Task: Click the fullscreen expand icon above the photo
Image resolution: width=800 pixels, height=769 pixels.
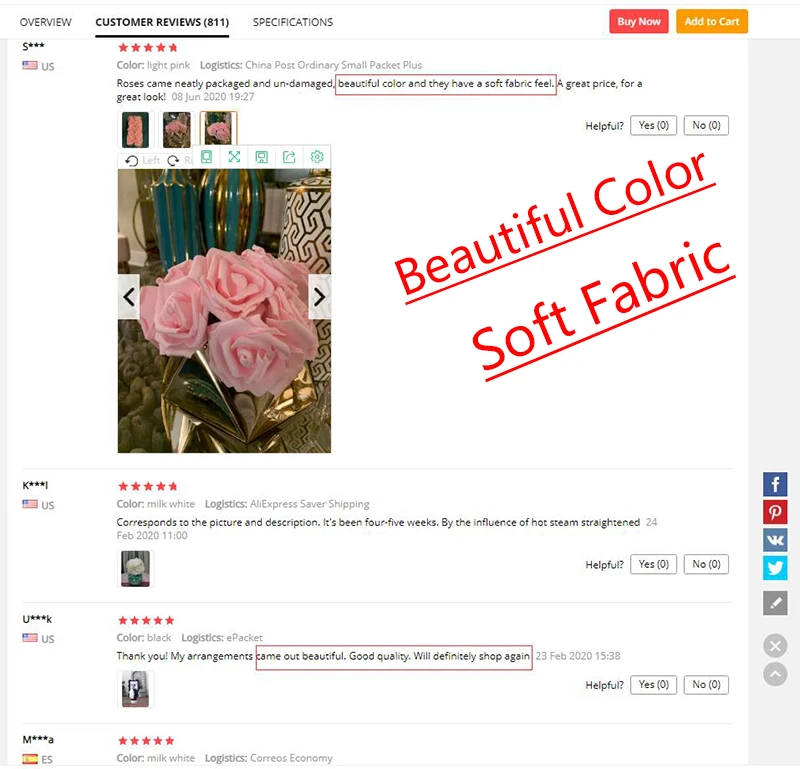Action: point(234,157)
